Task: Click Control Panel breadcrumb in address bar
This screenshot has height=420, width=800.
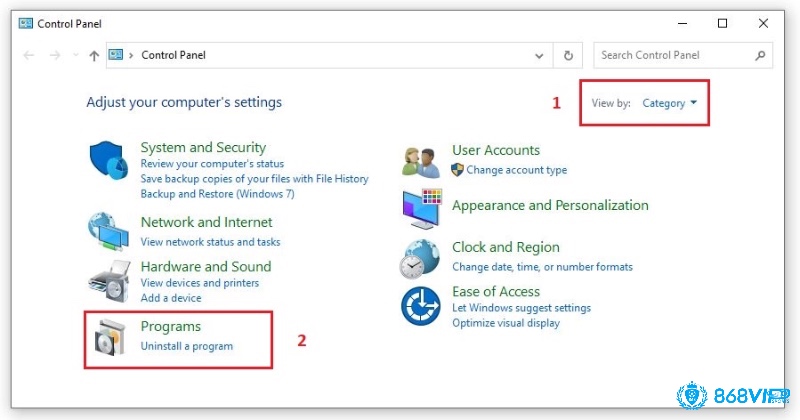Action: click(x=174, y=56)
